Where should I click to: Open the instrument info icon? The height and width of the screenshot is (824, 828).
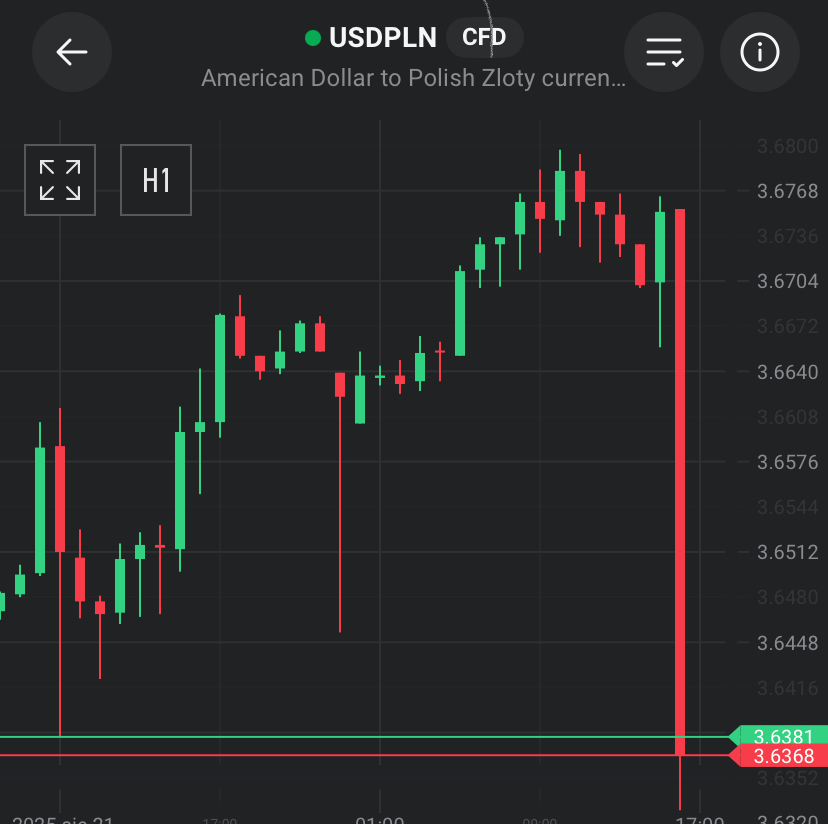tap(759, 52)
